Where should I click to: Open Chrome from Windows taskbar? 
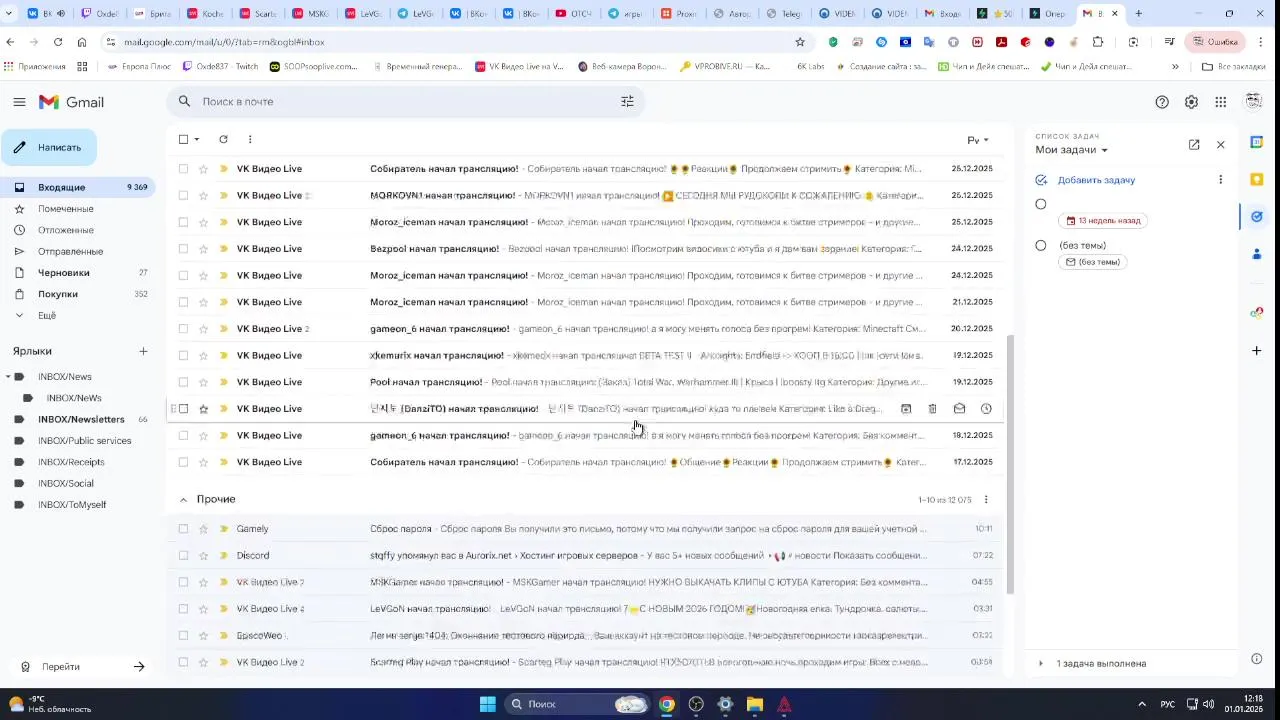click(x=667, y=704)
